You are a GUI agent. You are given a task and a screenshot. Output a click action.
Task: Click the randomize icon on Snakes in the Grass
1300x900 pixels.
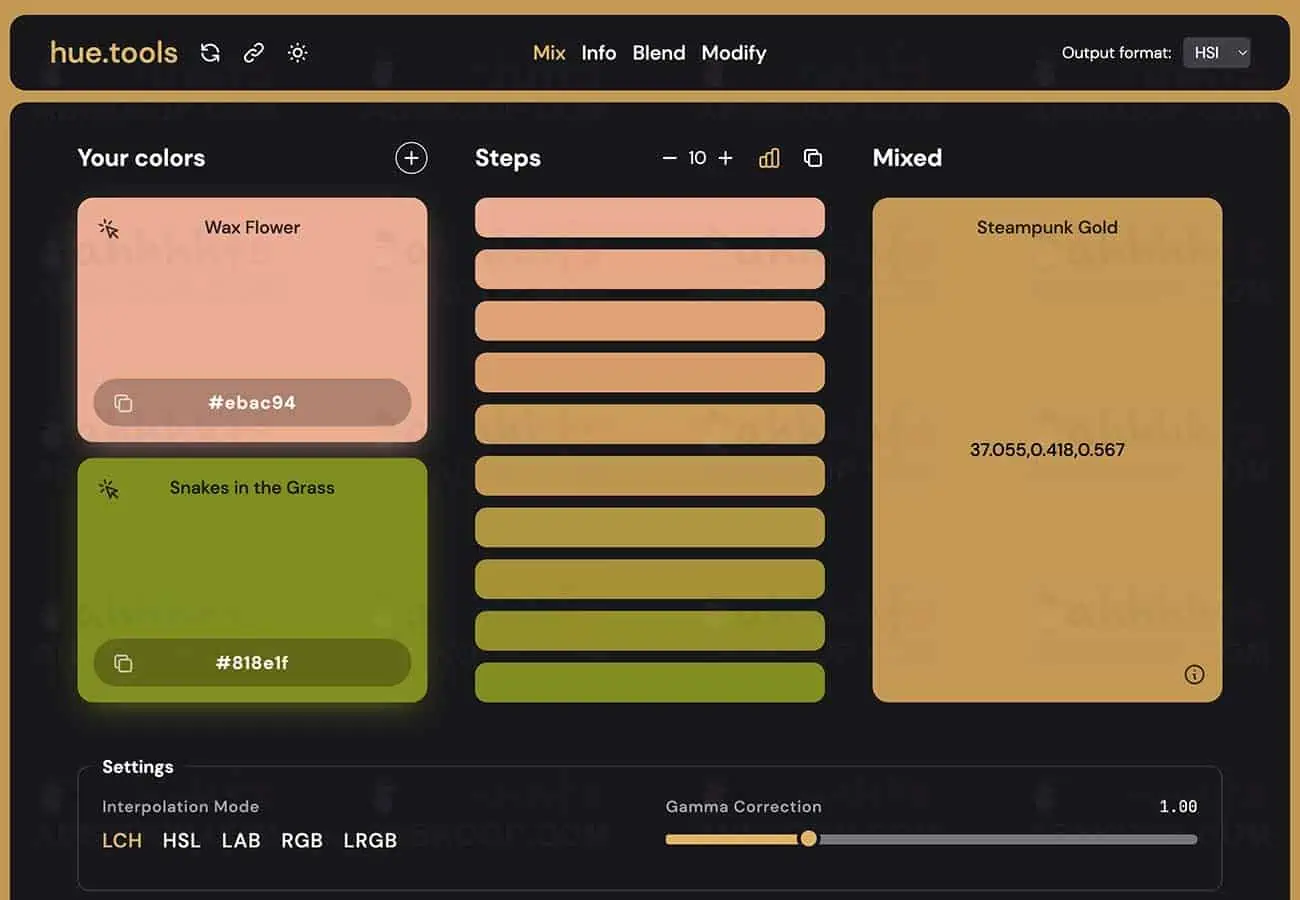[110, 488]
